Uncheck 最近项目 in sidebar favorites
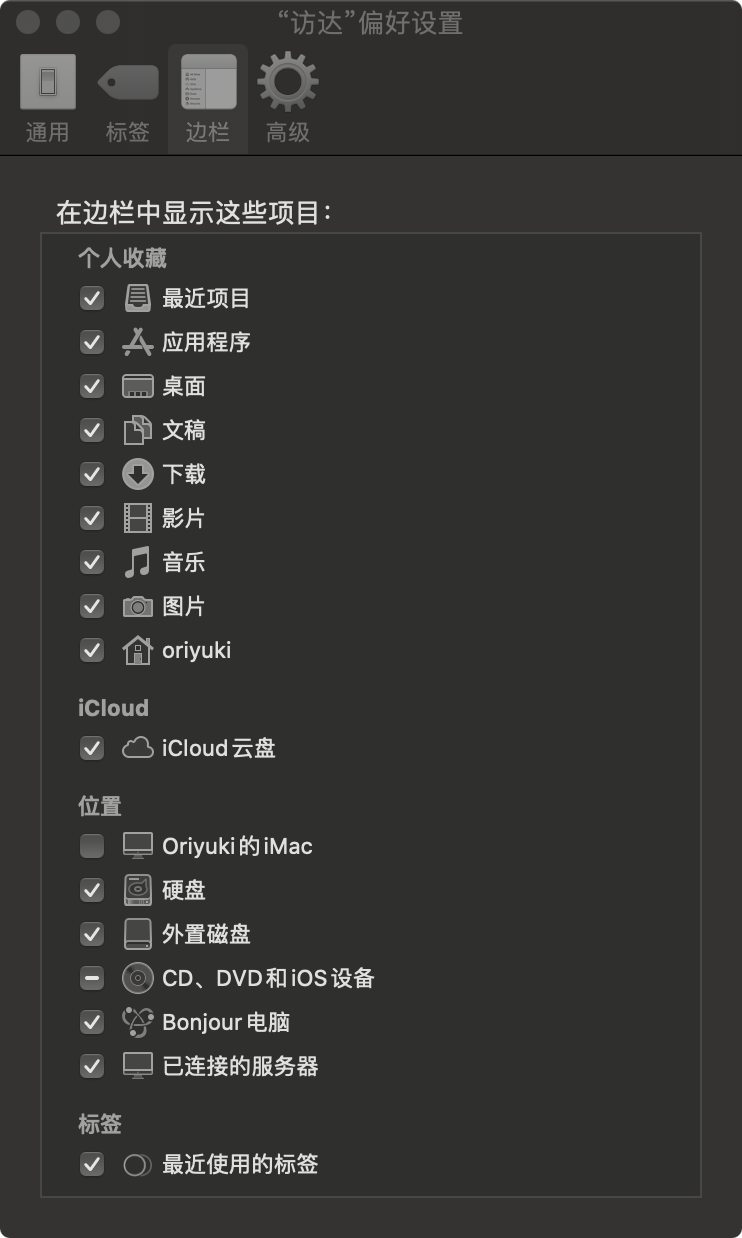 [x=92, y=298]
